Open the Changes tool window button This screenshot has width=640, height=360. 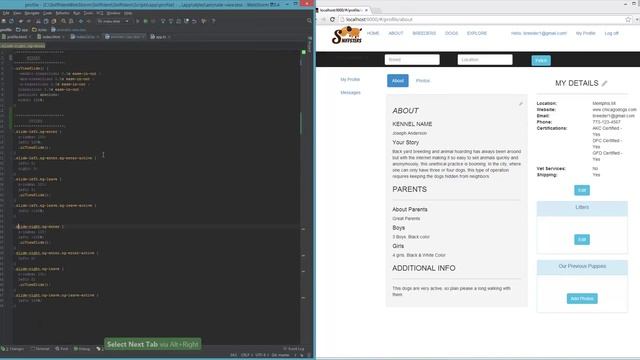pos(13,349)
